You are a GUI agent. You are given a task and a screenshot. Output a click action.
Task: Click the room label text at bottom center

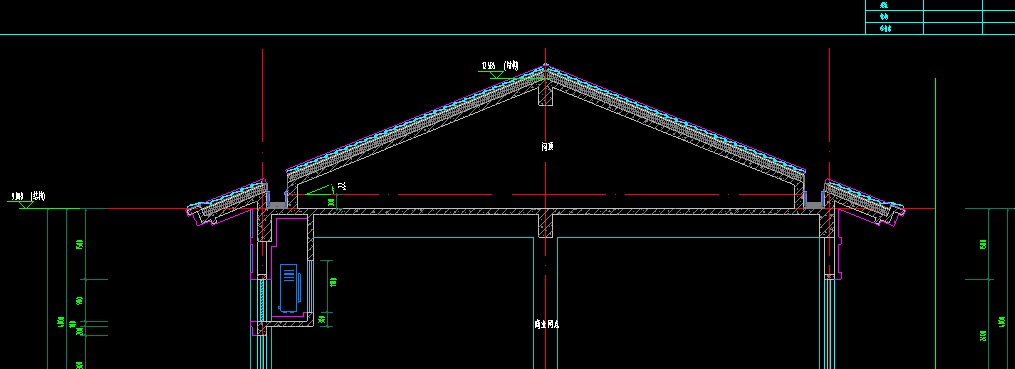pos(546,324)
